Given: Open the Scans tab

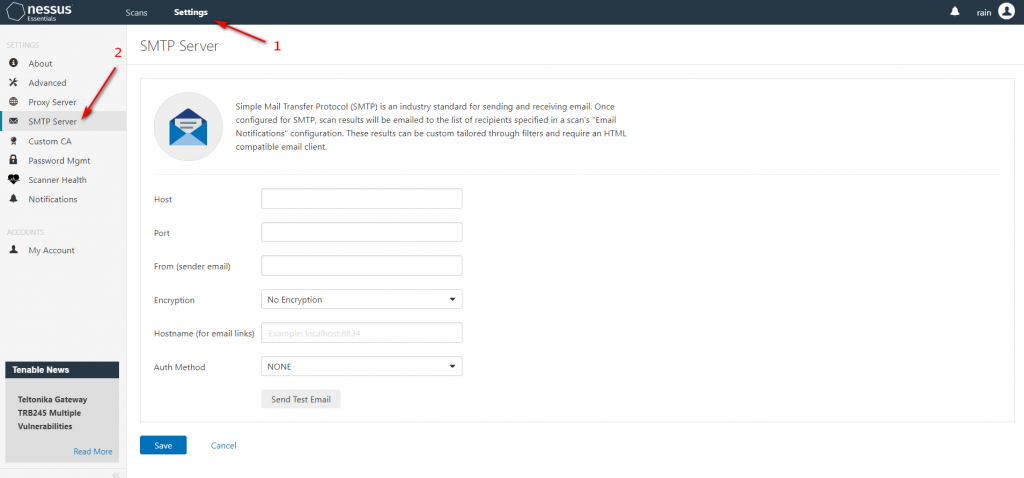Looking at the screenshot, I should click(136, 12).
